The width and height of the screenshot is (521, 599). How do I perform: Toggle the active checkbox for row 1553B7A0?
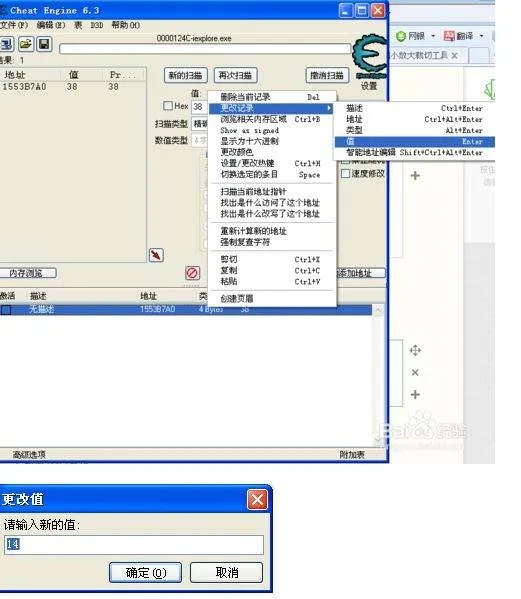click(6, 309)
